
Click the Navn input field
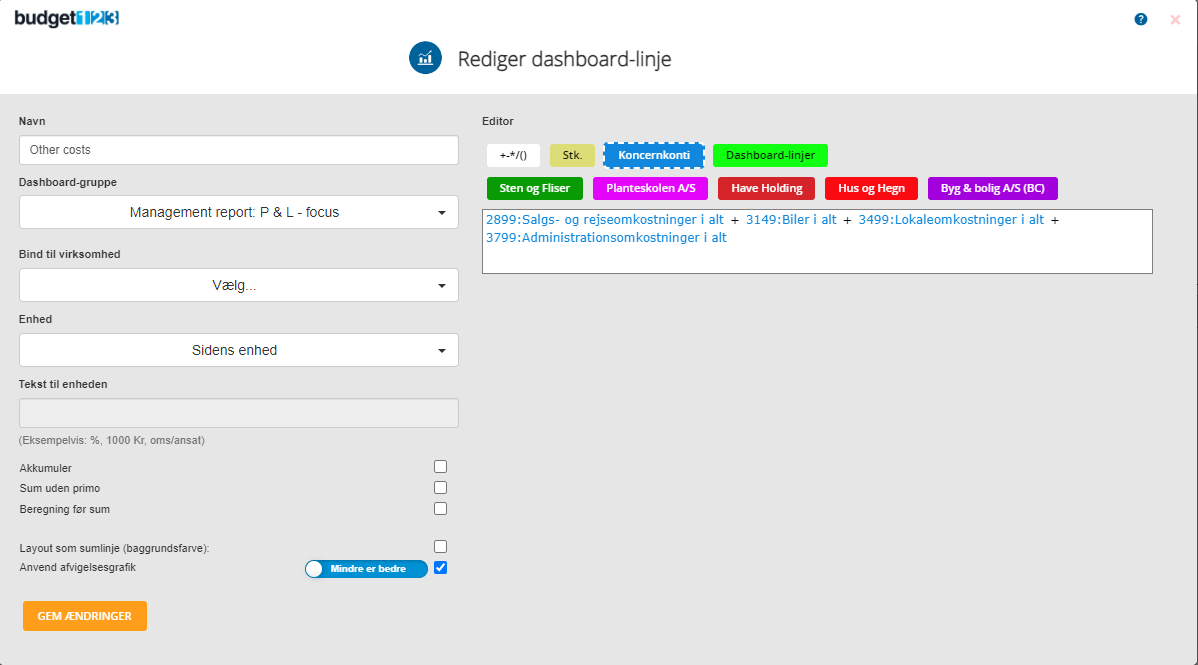tap(239, 150)
